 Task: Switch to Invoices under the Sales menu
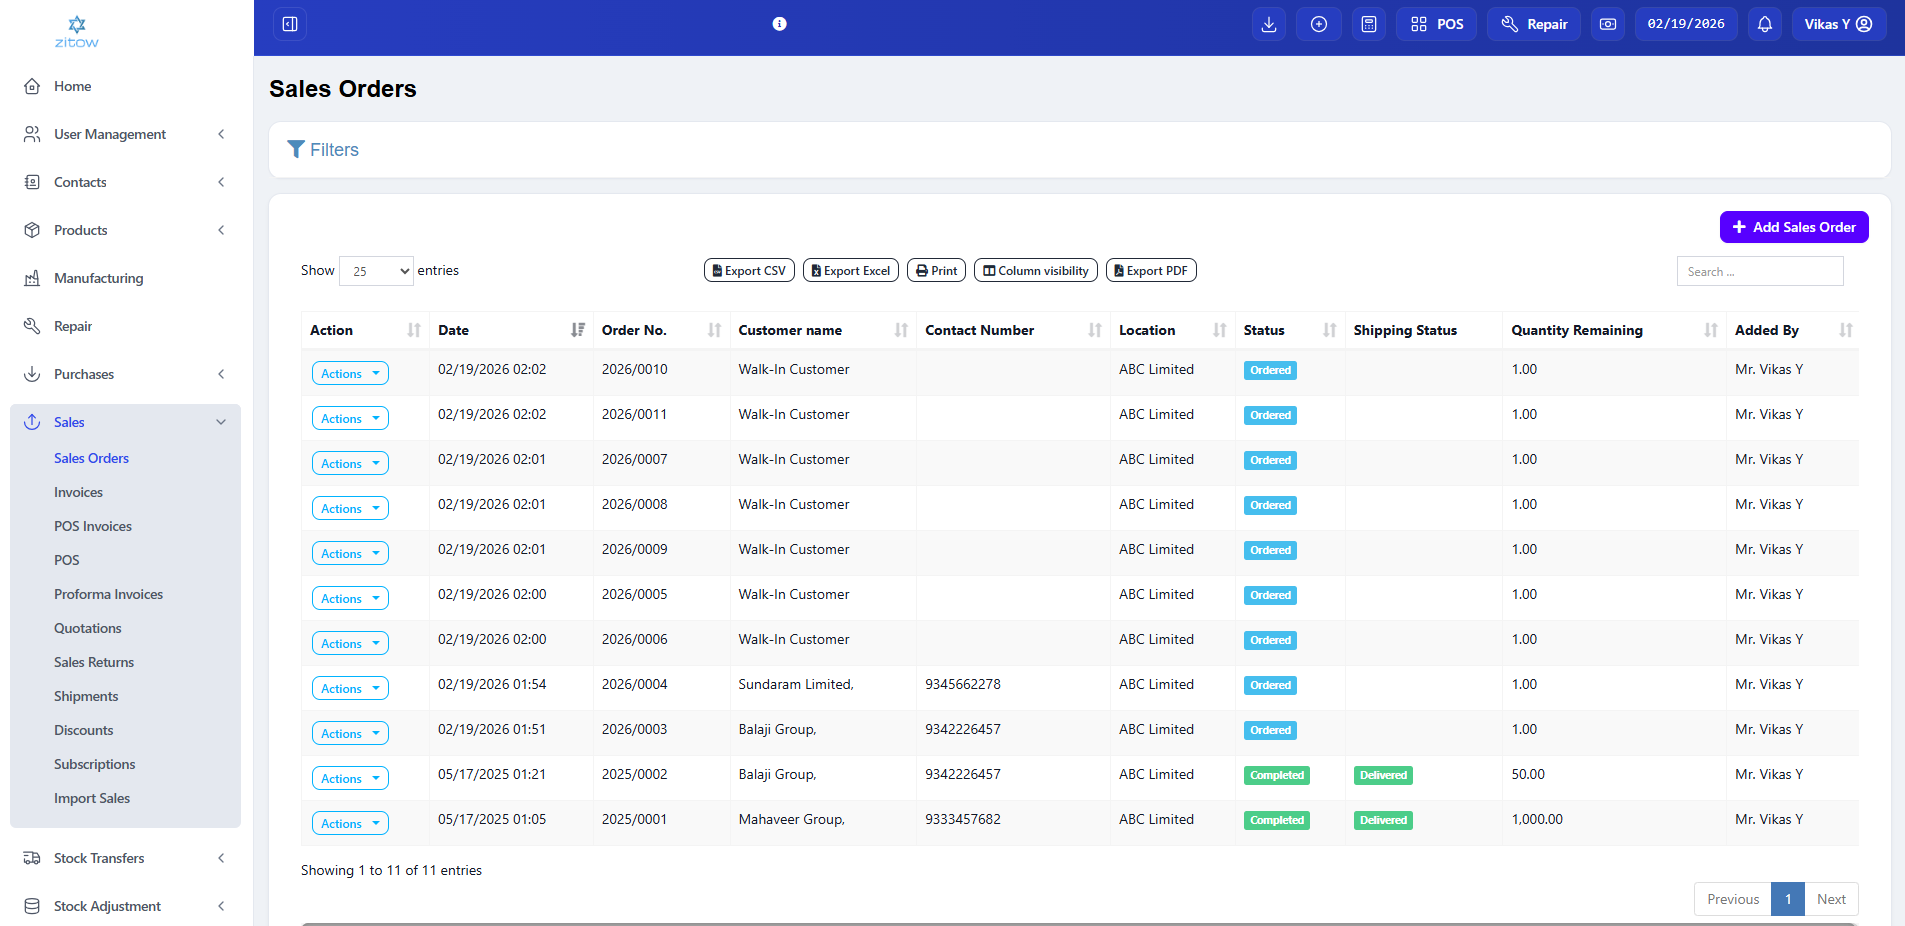(78, 492)
